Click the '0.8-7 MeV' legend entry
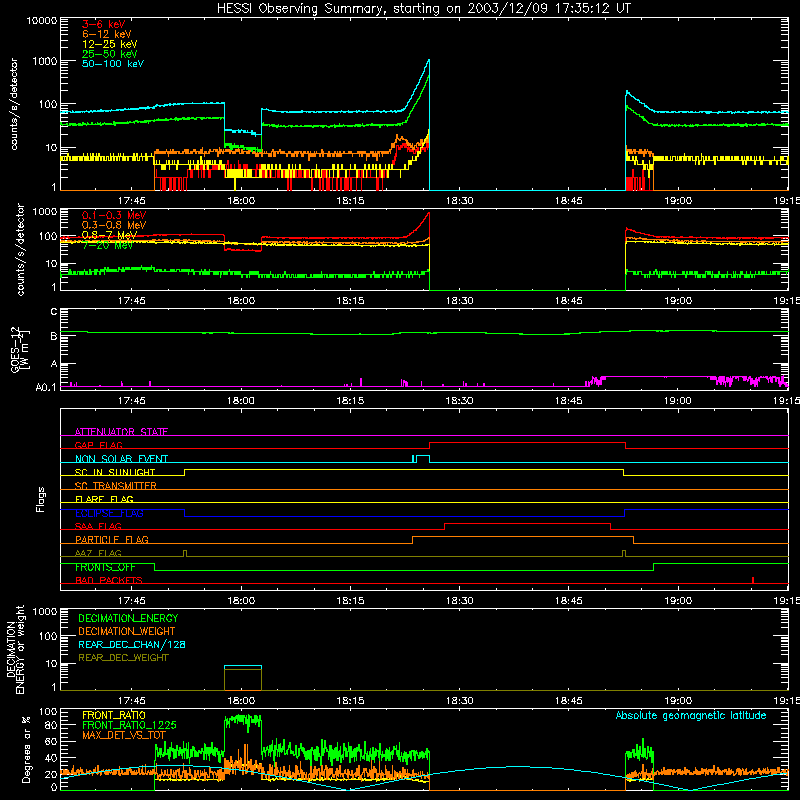 point(109,235)
